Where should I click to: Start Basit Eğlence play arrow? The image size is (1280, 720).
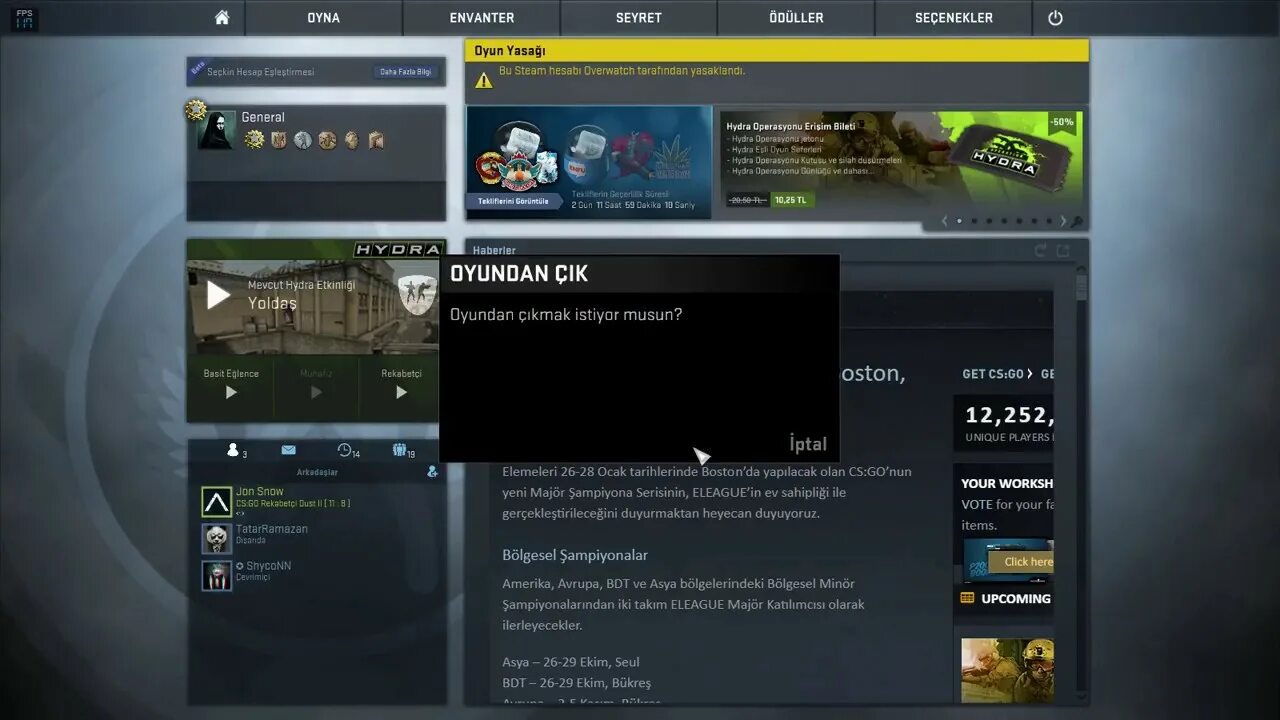231,392
